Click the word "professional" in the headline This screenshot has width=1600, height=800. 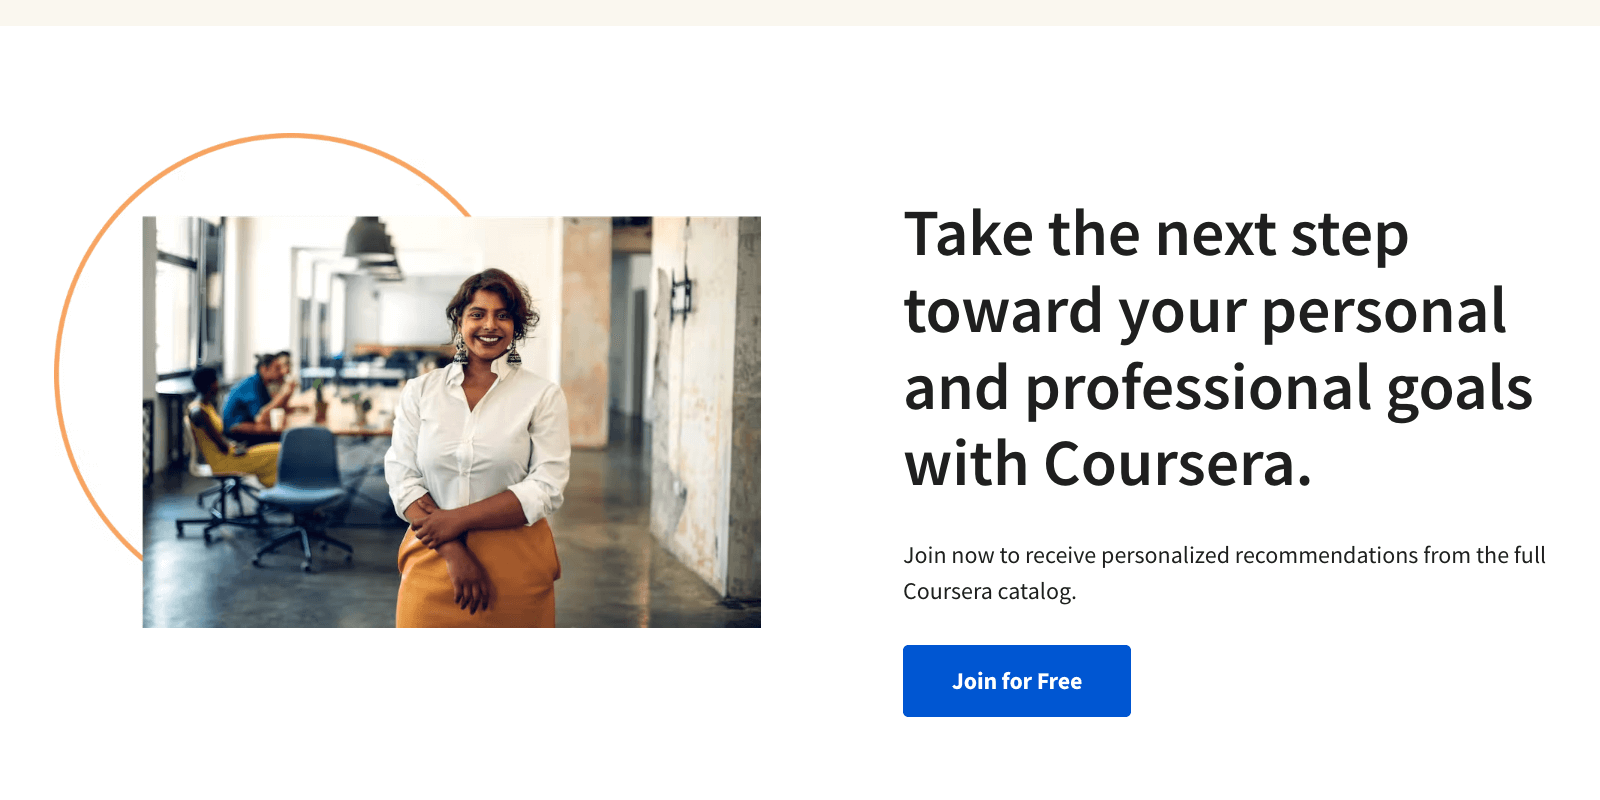click(x=1198, y=389)
